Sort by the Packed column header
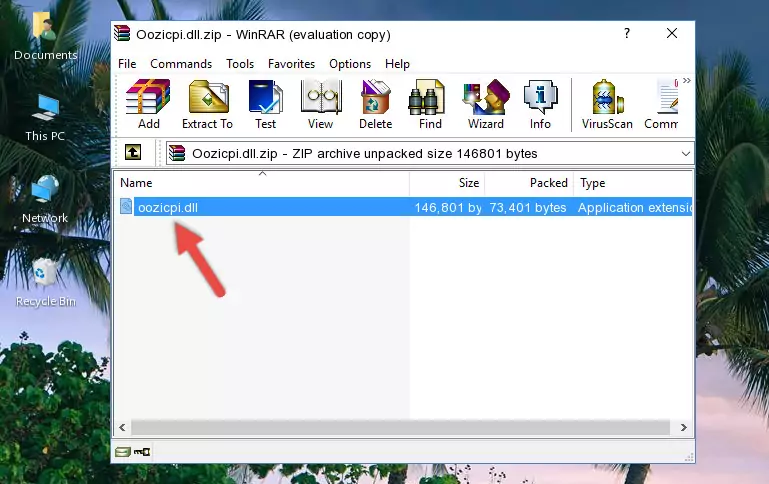The width and height of the screenshot is (769, 484). pos(529,183)
